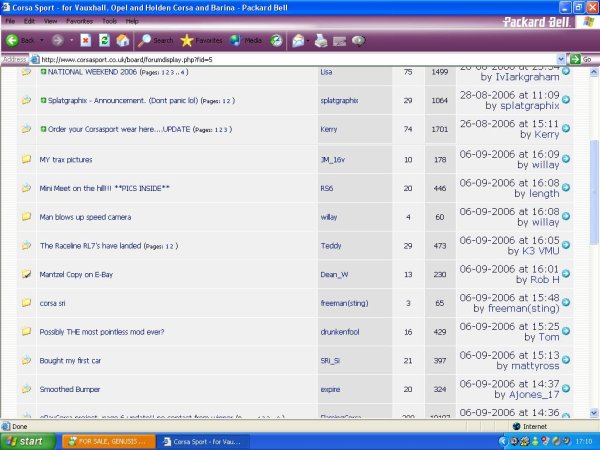Open the Tools menu
Image resolution: width=600 pixels, height=450 pixels.
(x=108, y=20)
